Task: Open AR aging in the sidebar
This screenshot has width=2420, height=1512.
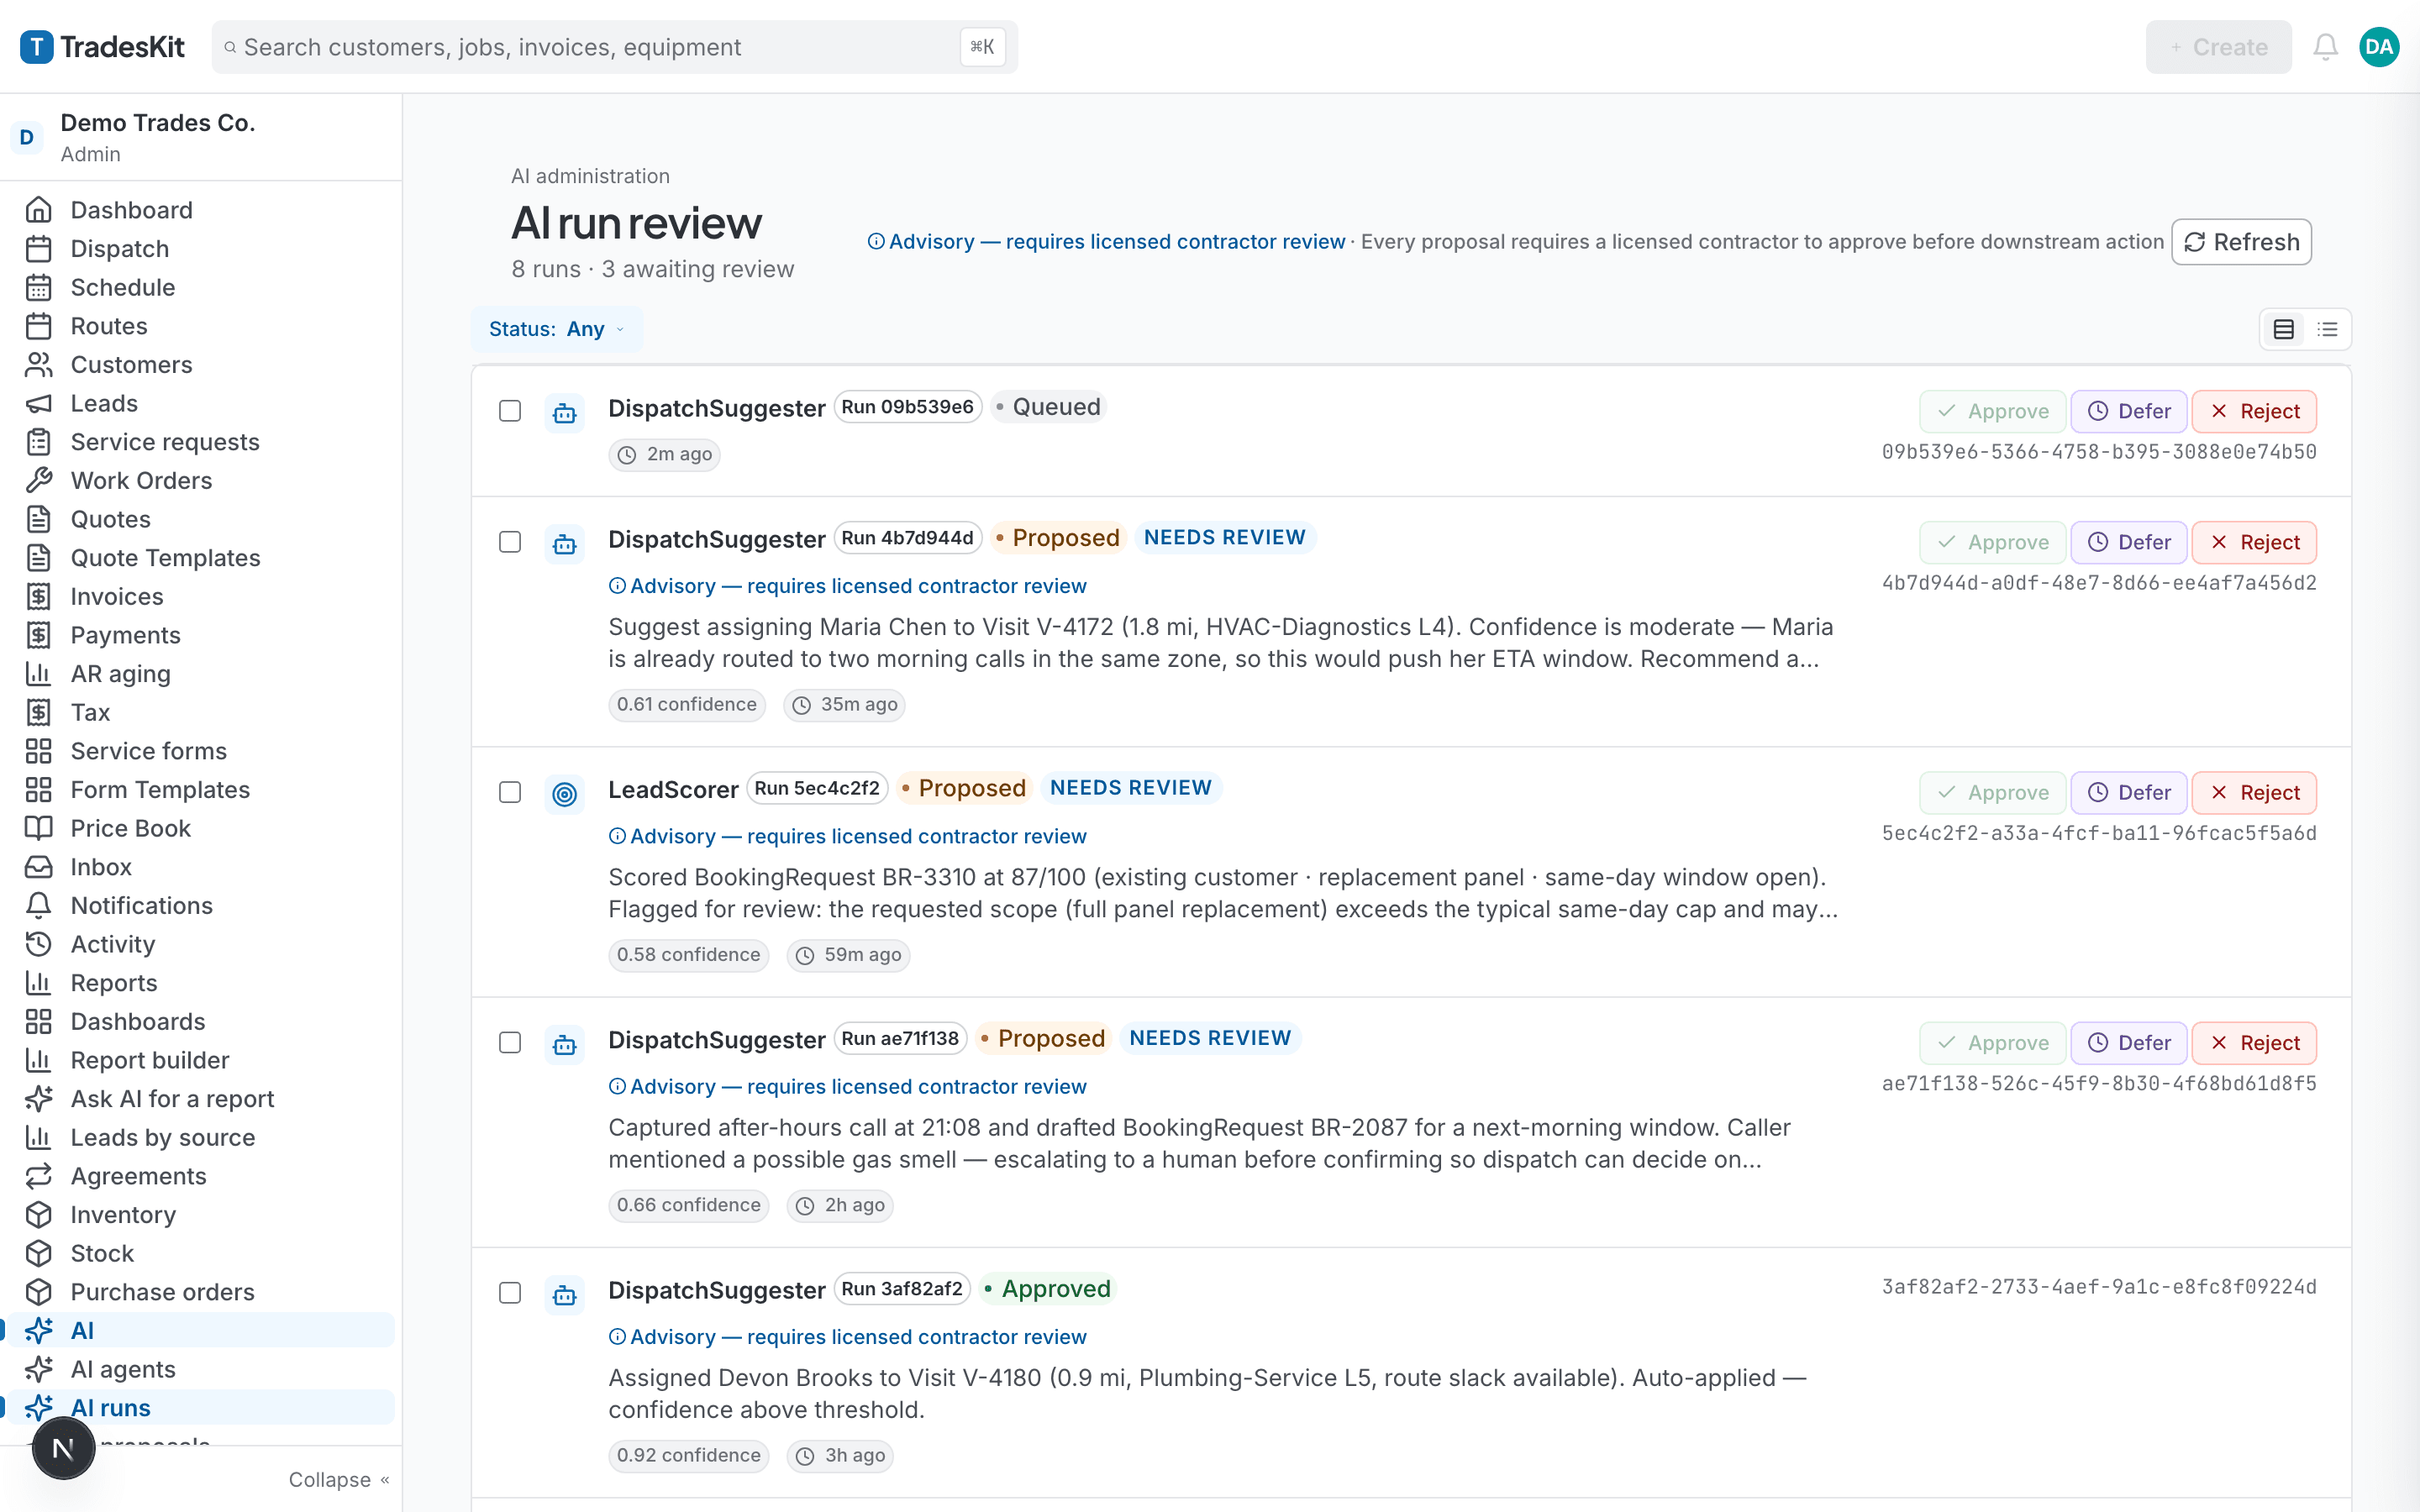Action: (200, 674)
